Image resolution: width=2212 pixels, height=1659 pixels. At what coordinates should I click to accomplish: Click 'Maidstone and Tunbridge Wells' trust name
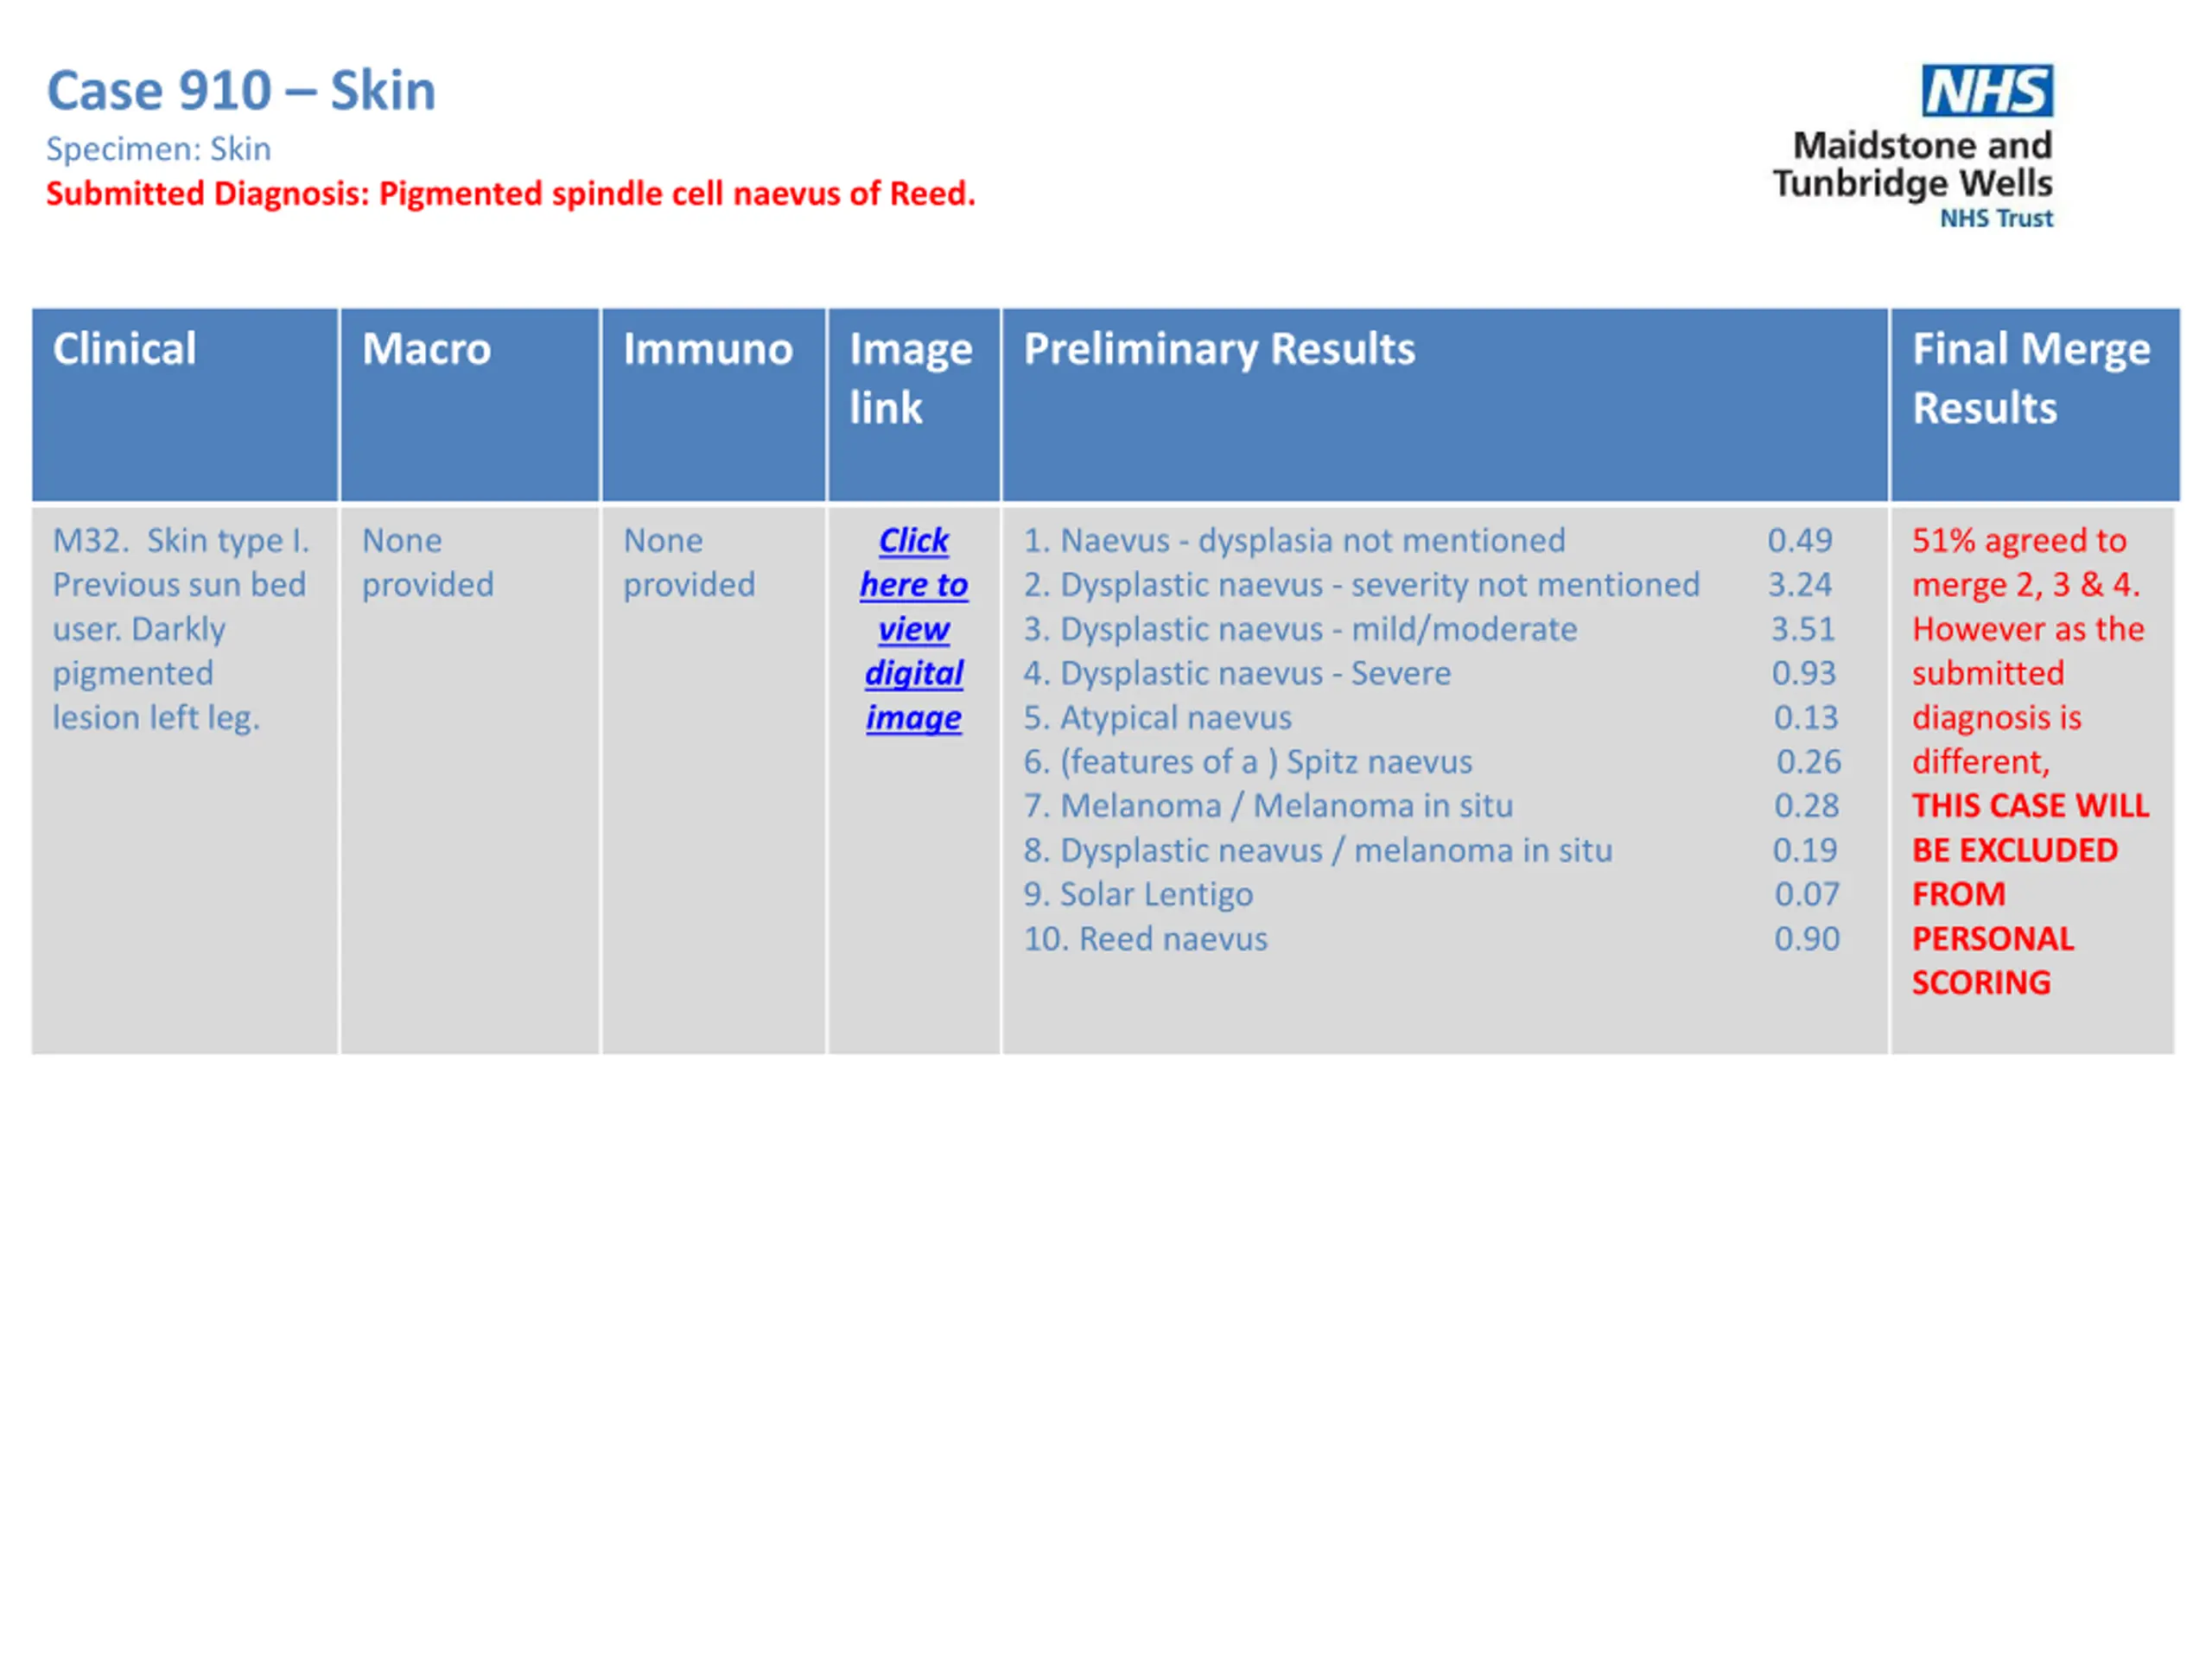click(1913, 164)
